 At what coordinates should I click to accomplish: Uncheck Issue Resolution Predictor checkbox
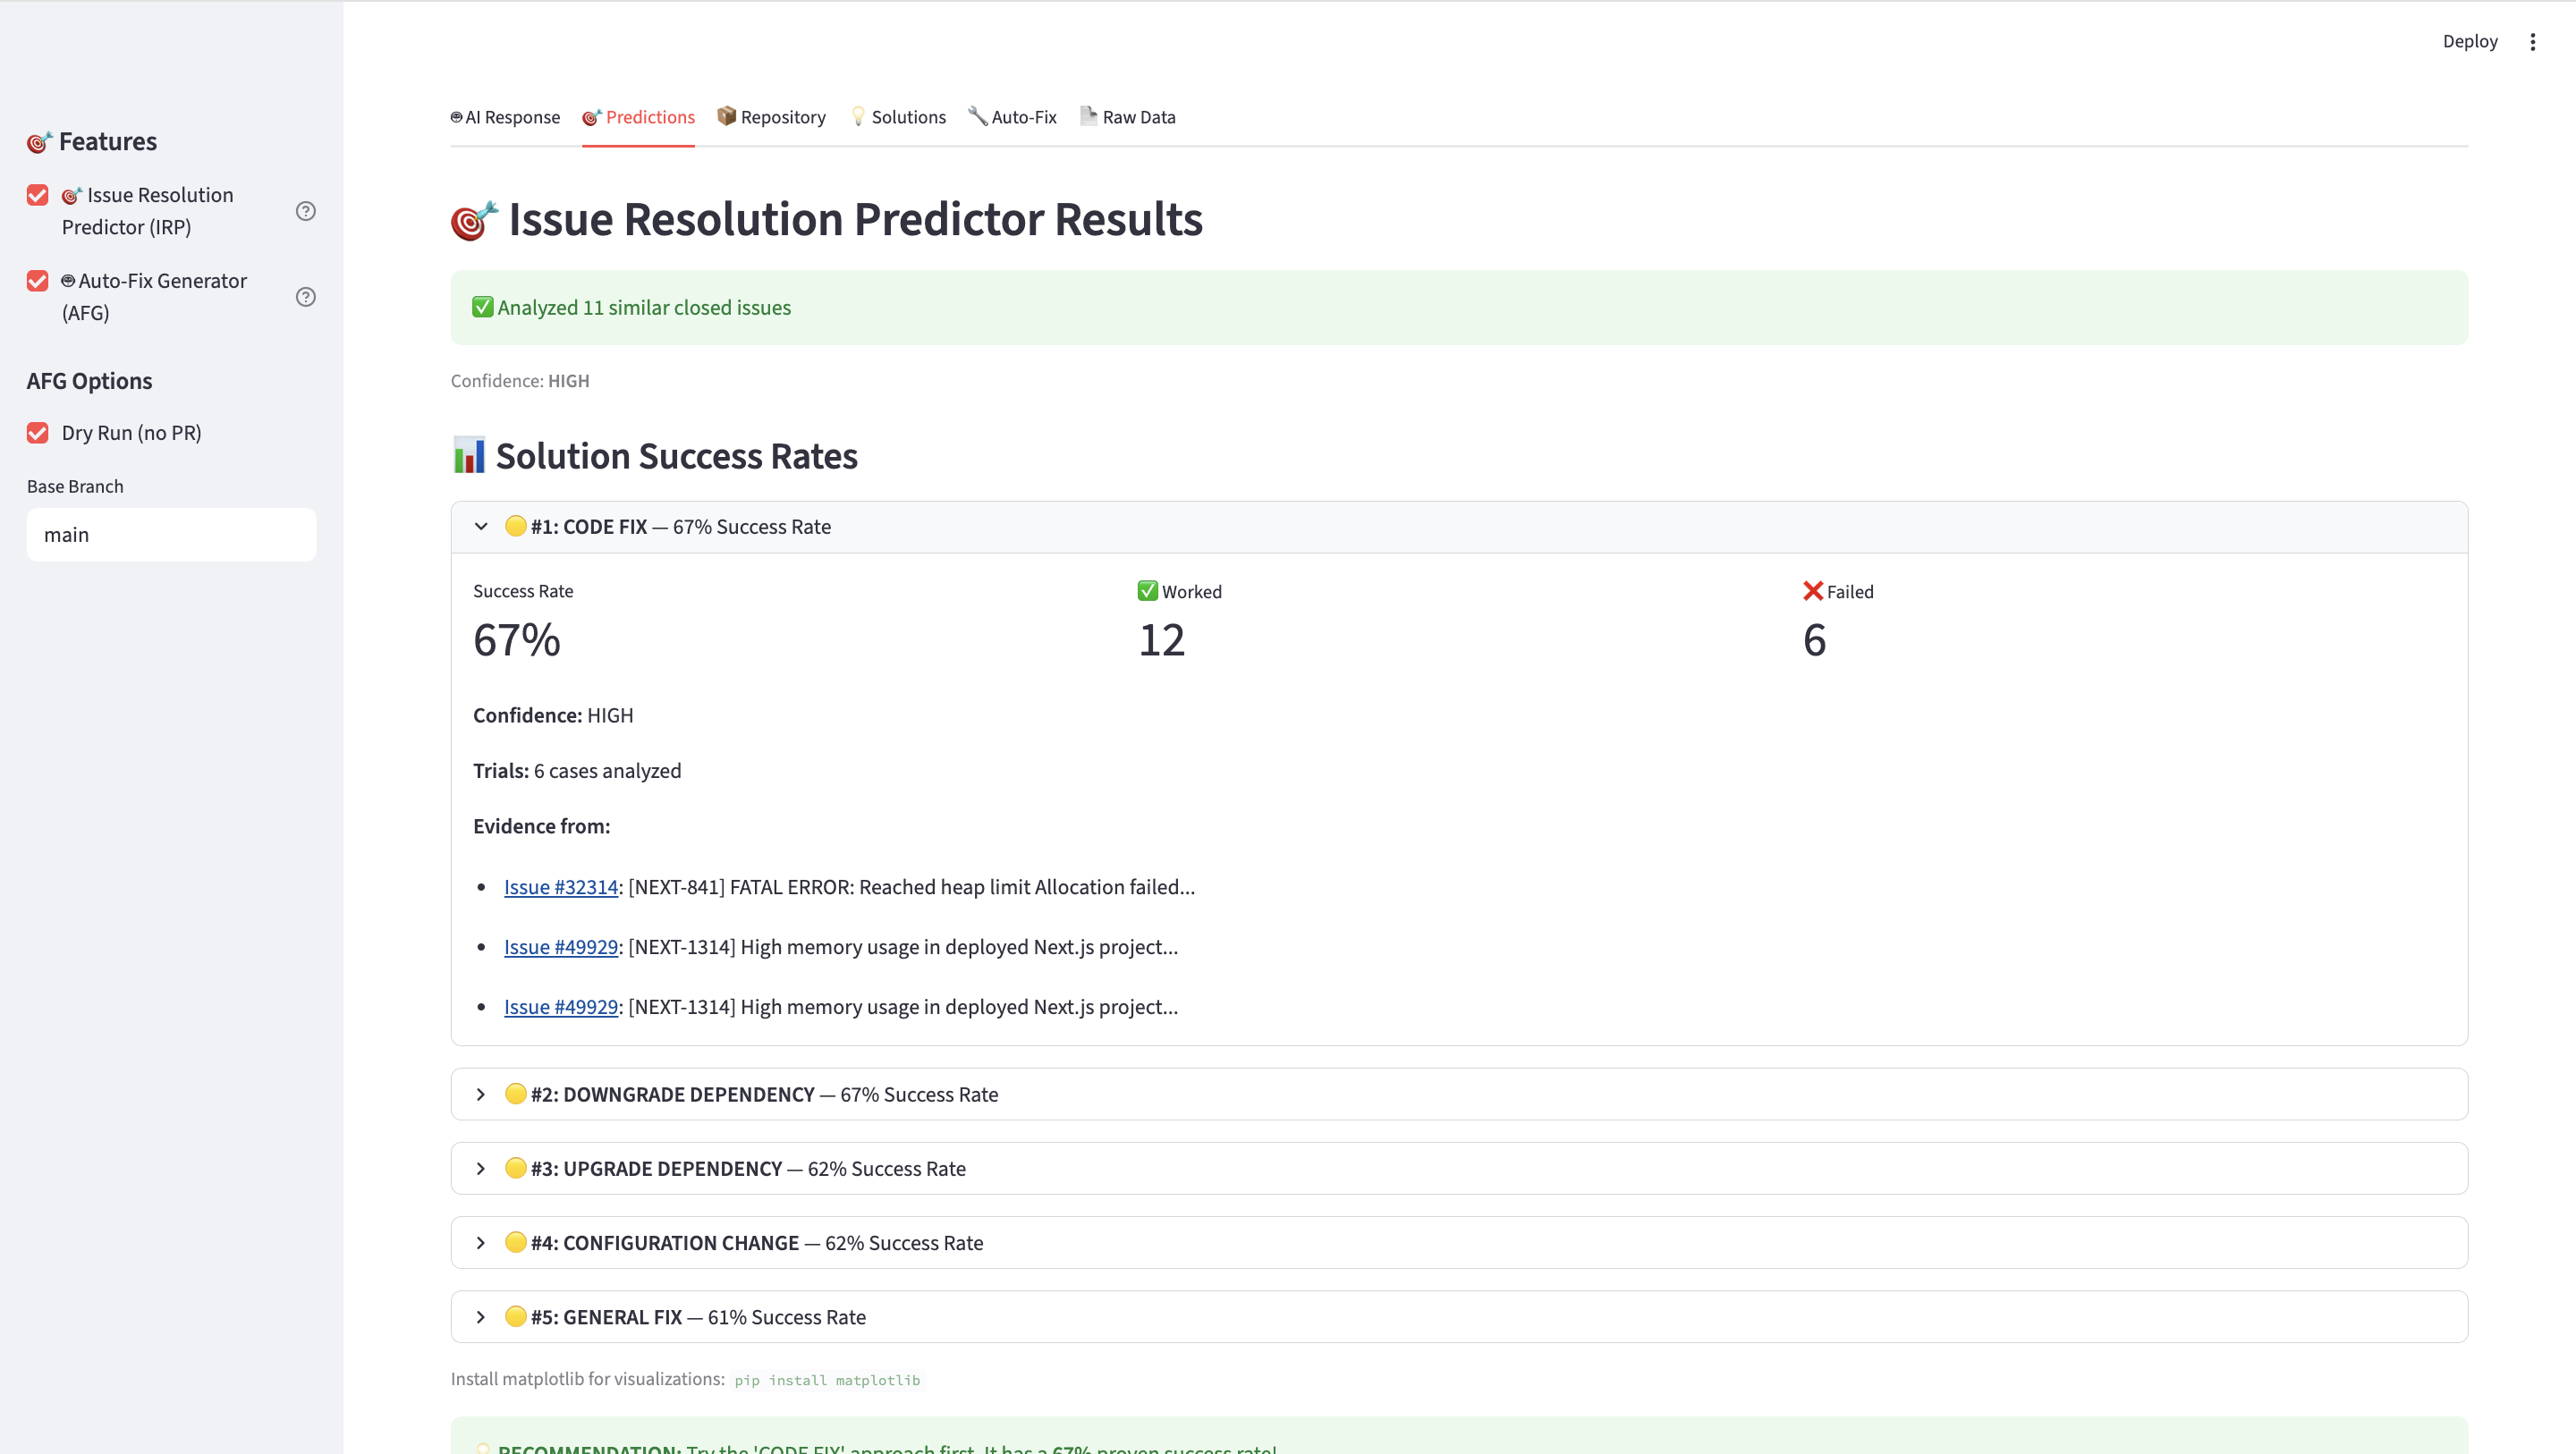[x=38, y=195]
